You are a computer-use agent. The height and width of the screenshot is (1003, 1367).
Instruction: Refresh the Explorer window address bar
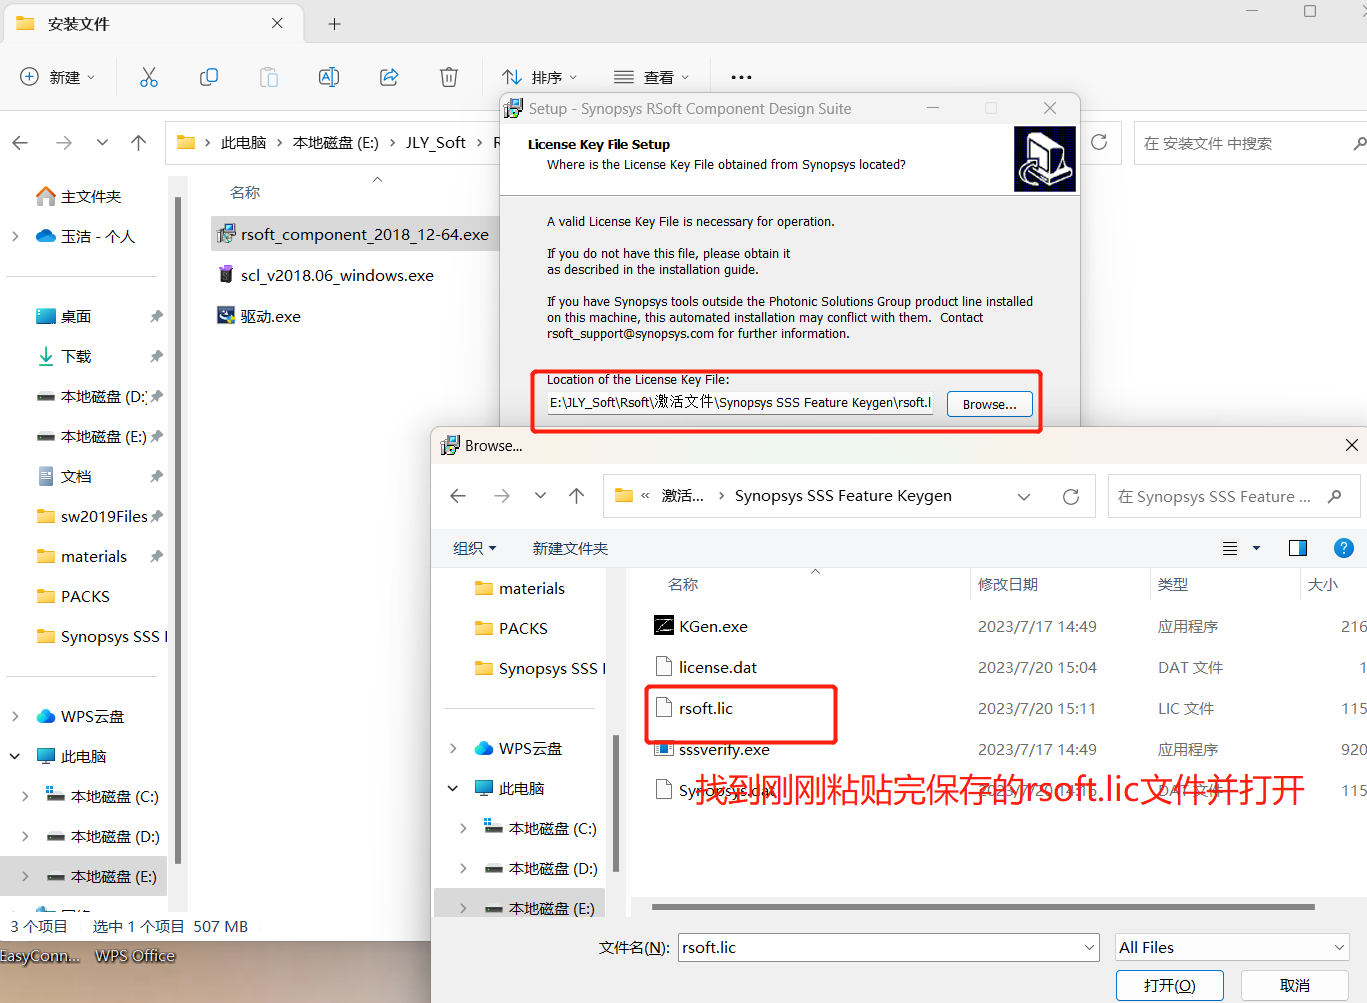[1099, 142]
